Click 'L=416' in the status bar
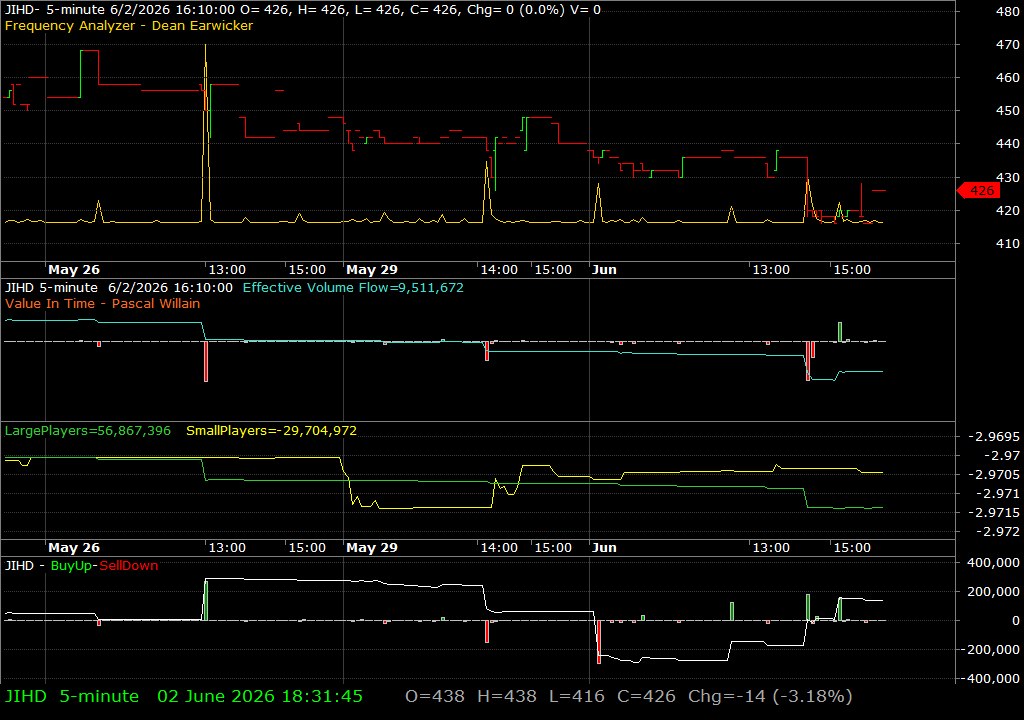 (577, 696)
